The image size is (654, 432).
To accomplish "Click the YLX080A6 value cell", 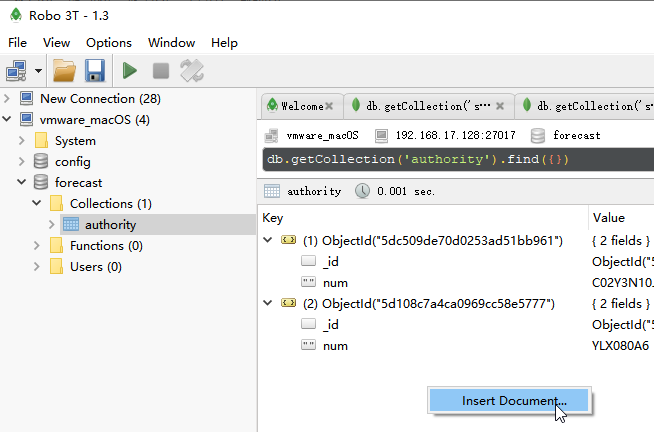I will [x=620, y=346].
